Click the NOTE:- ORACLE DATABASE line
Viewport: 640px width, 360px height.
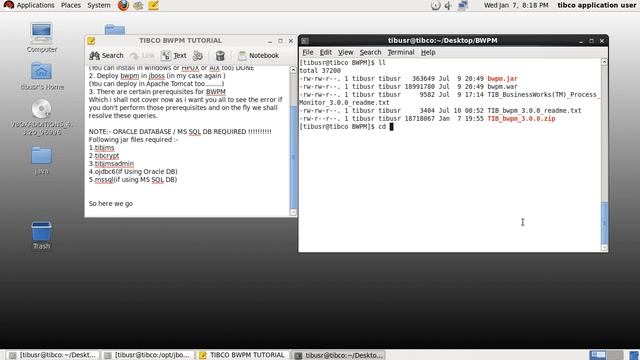point(180,131)
